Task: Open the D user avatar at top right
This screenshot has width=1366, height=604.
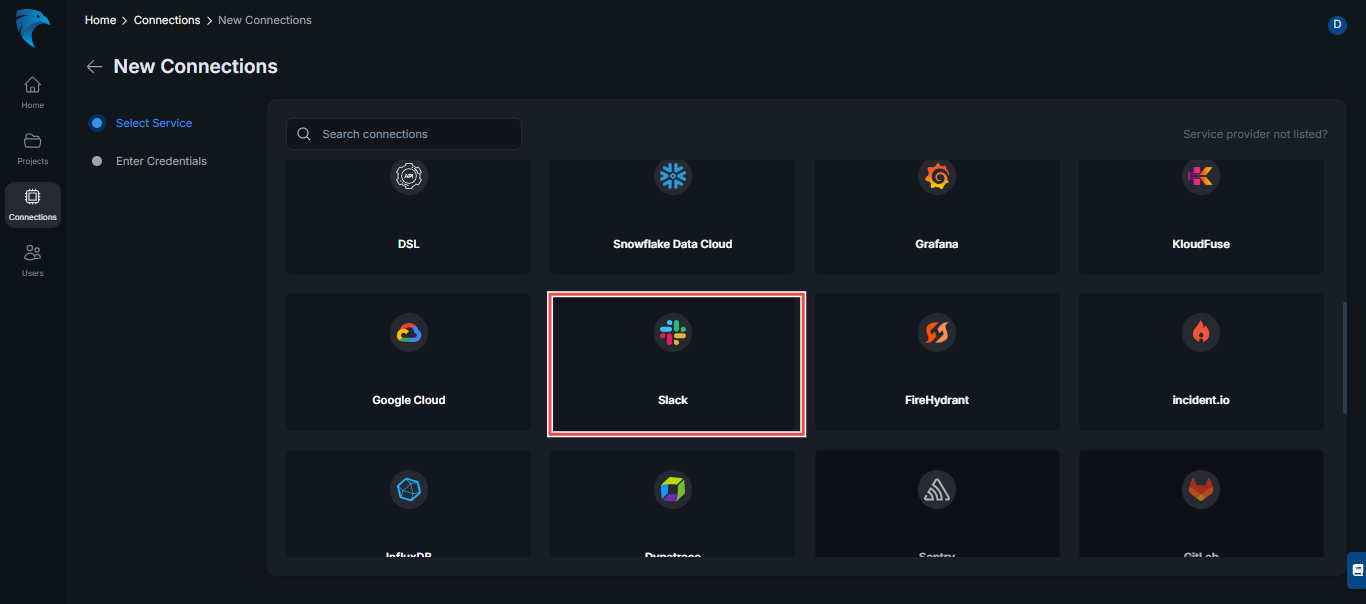Action: coord(1337,25)
